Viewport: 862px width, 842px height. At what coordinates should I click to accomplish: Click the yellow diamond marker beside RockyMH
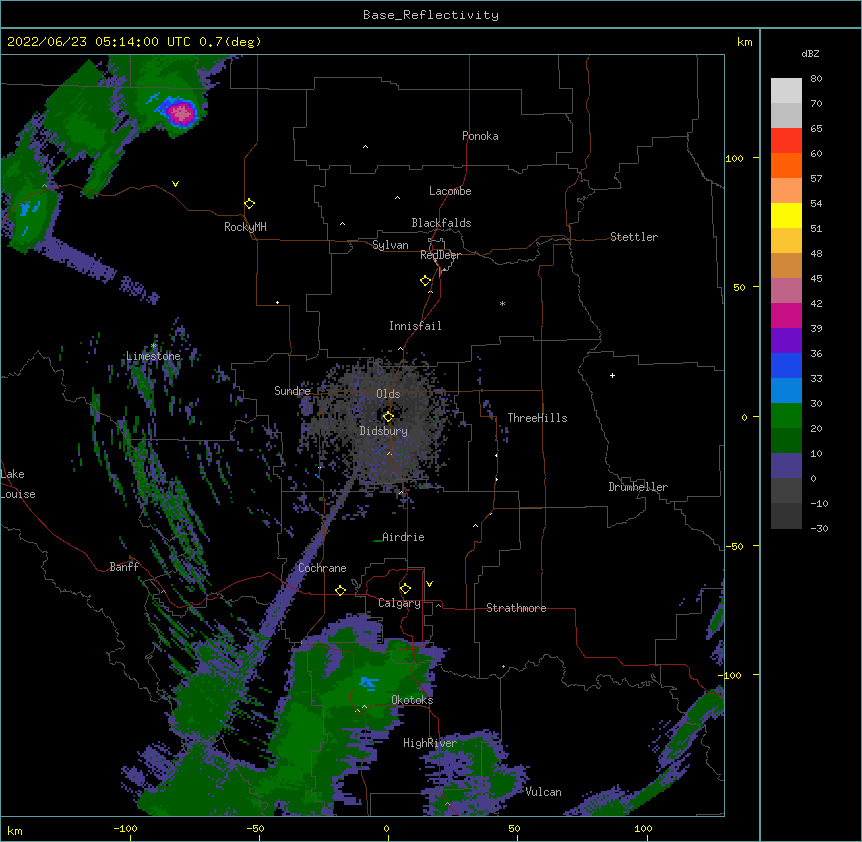coord(250,204)
